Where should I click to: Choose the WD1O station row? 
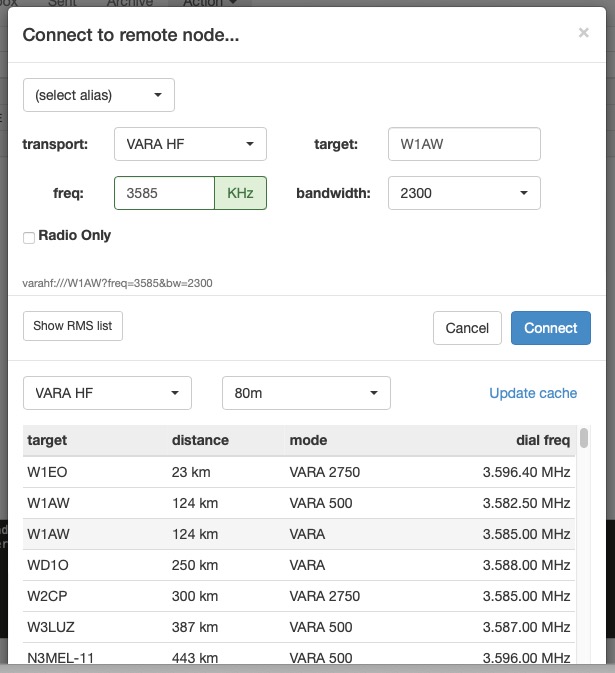click(300, 565)
